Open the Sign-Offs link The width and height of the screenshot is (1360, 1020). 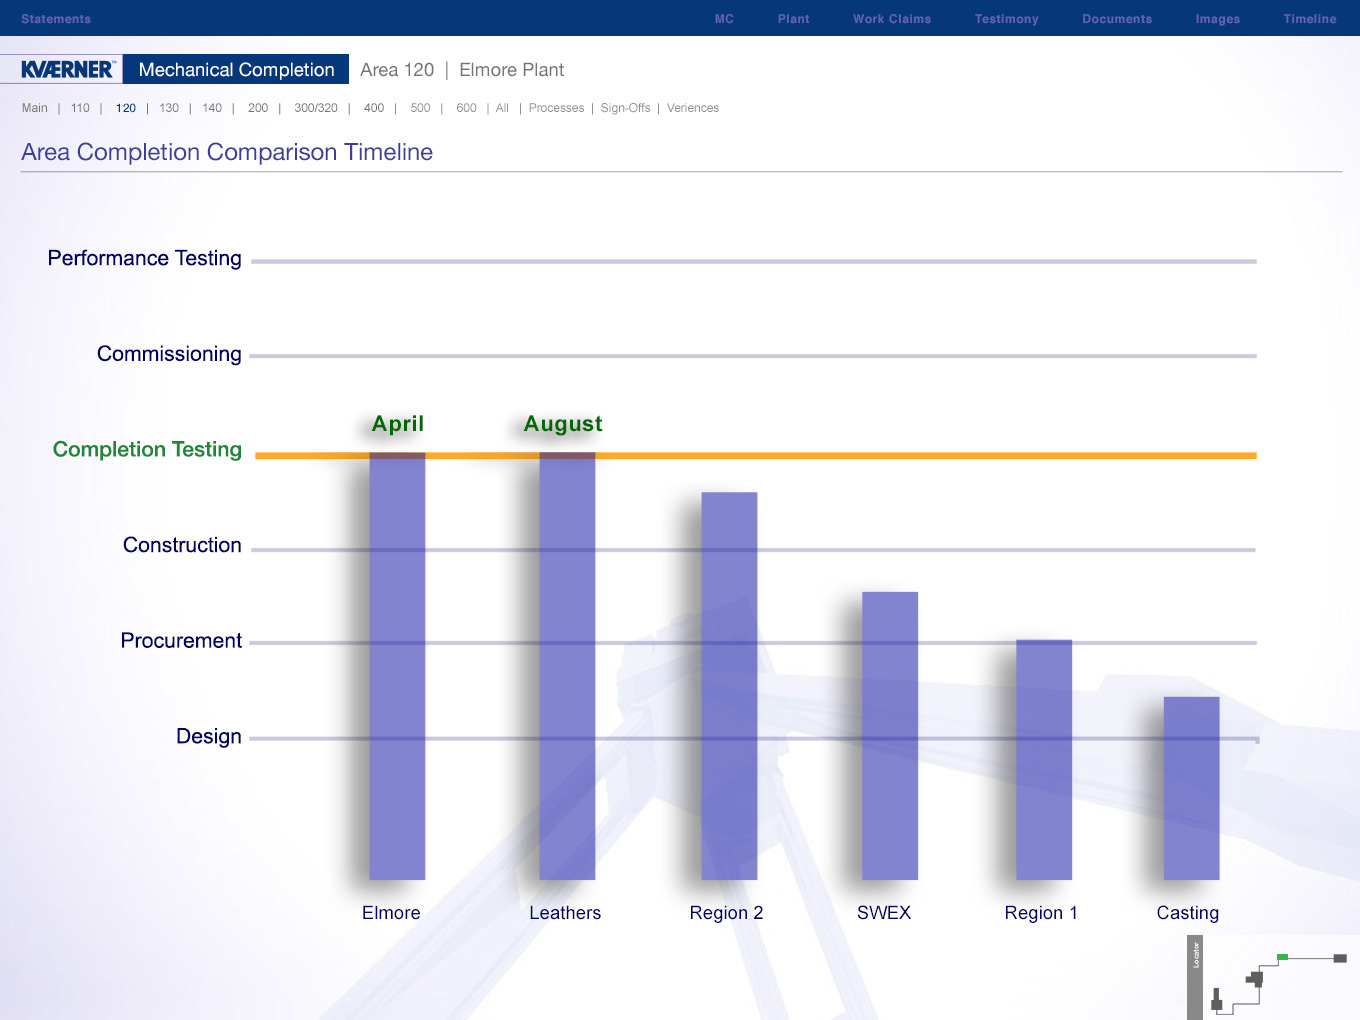click(625, 108)
